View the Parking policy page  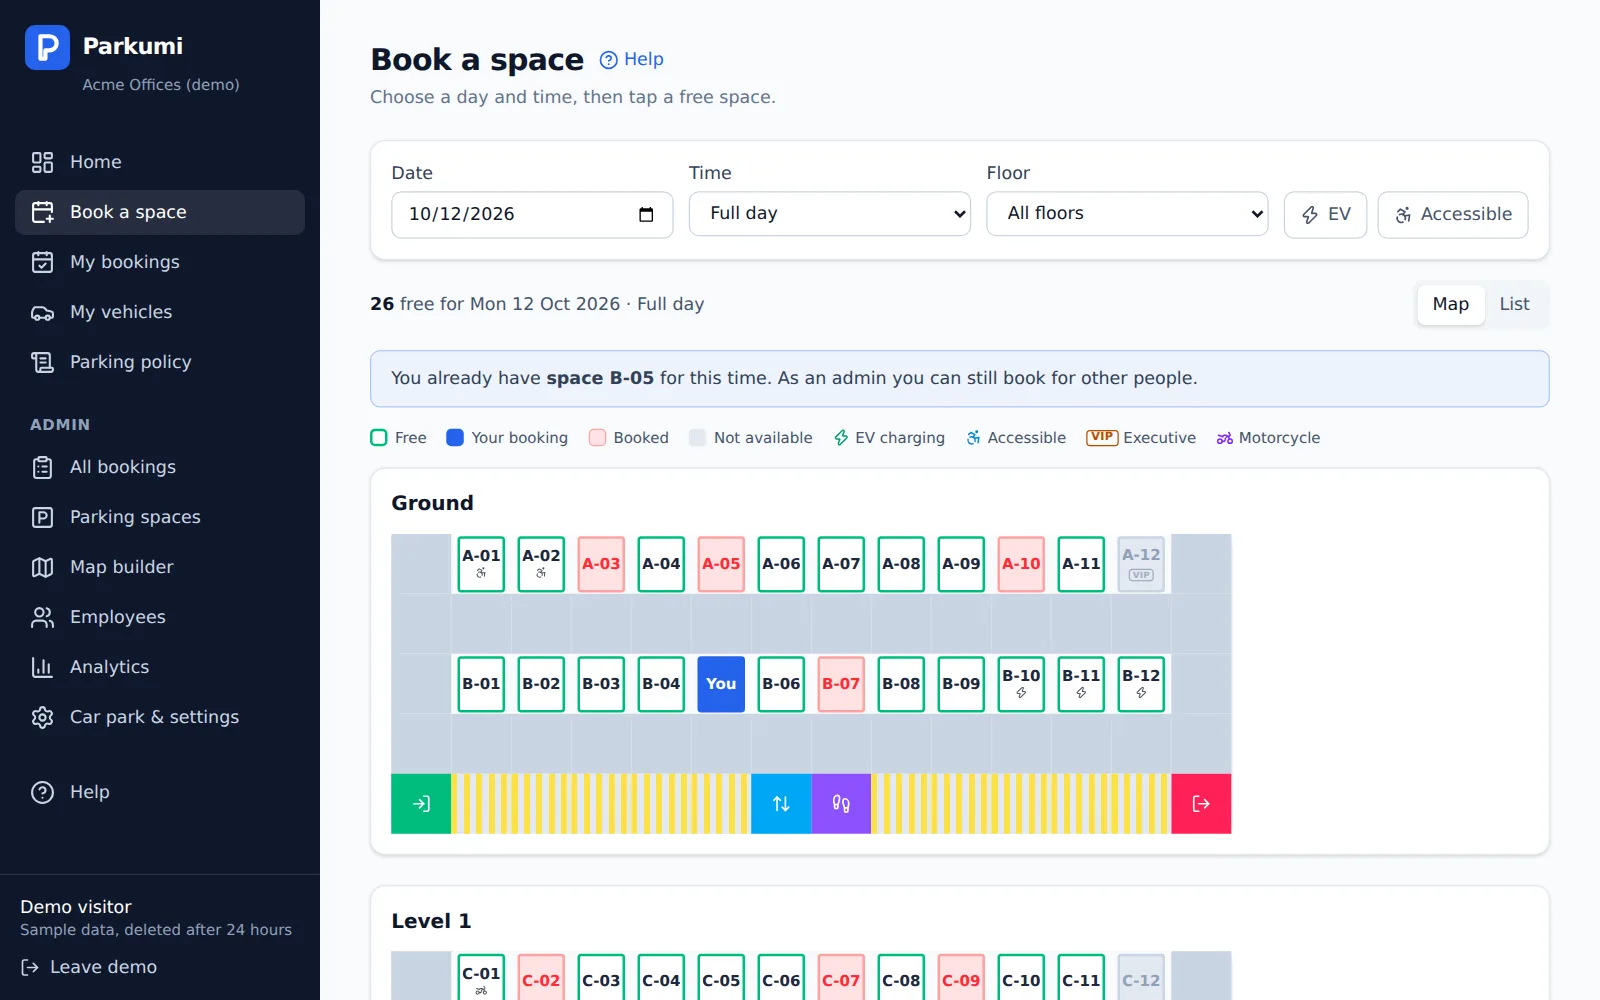coord(160,362)
